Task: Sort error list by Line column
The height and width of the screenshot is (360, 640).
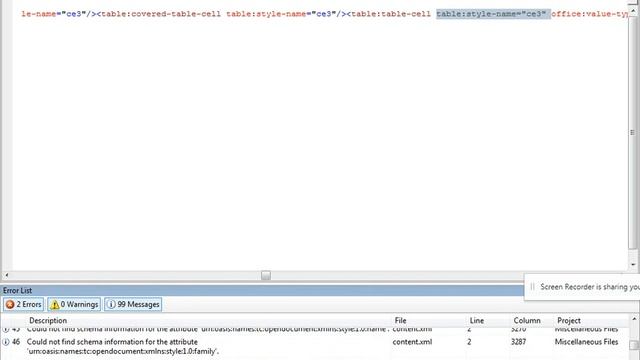Action: (476, 320)
